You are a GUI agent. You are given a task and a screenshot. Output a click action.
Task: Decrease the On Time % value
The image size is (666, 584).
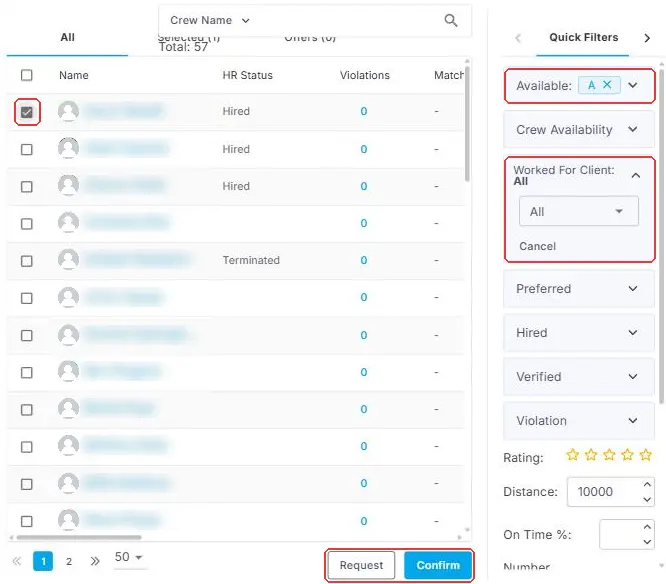click(647, 542)
